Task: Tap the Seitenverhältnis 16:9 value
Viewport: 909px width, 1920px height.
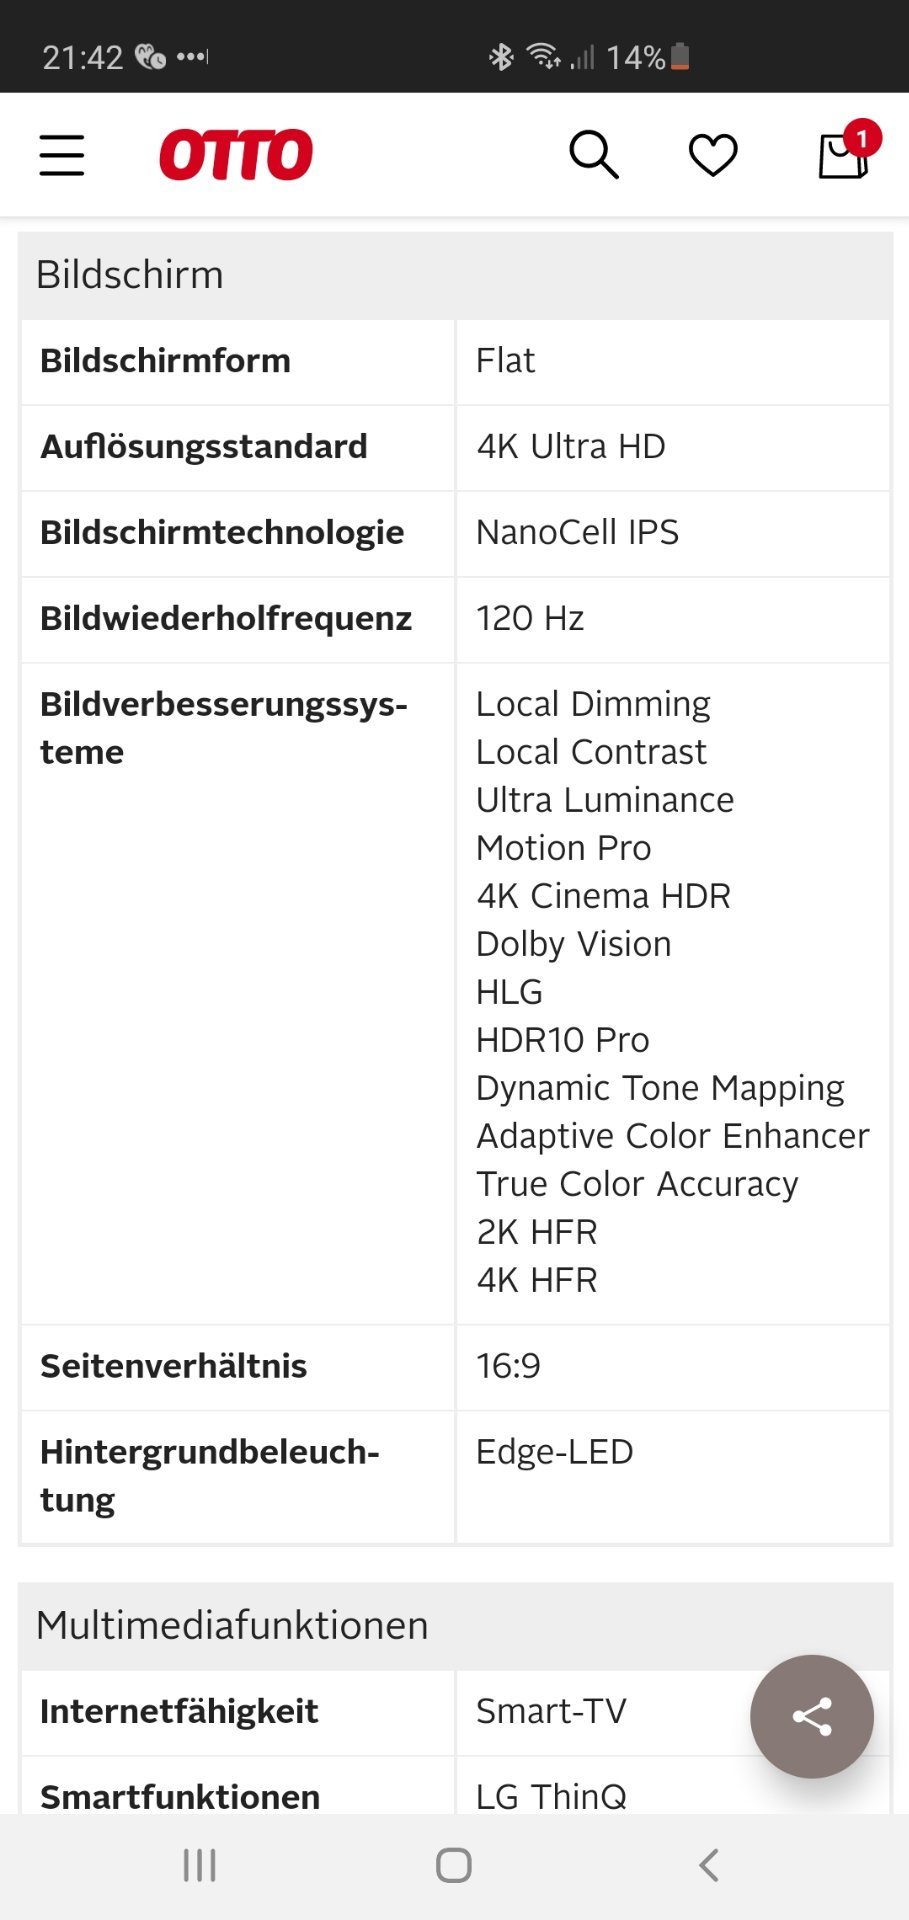Action: [508, 1366]
